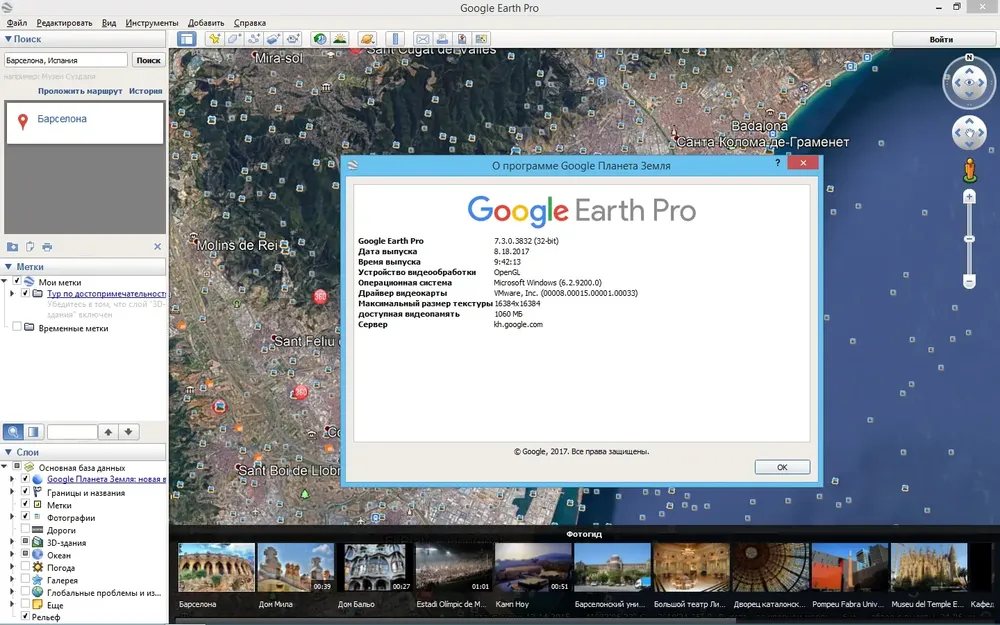Viewport: 1000px width, 625px height.
Task: Expand the Океан layer node
Action: pos(12,554)
